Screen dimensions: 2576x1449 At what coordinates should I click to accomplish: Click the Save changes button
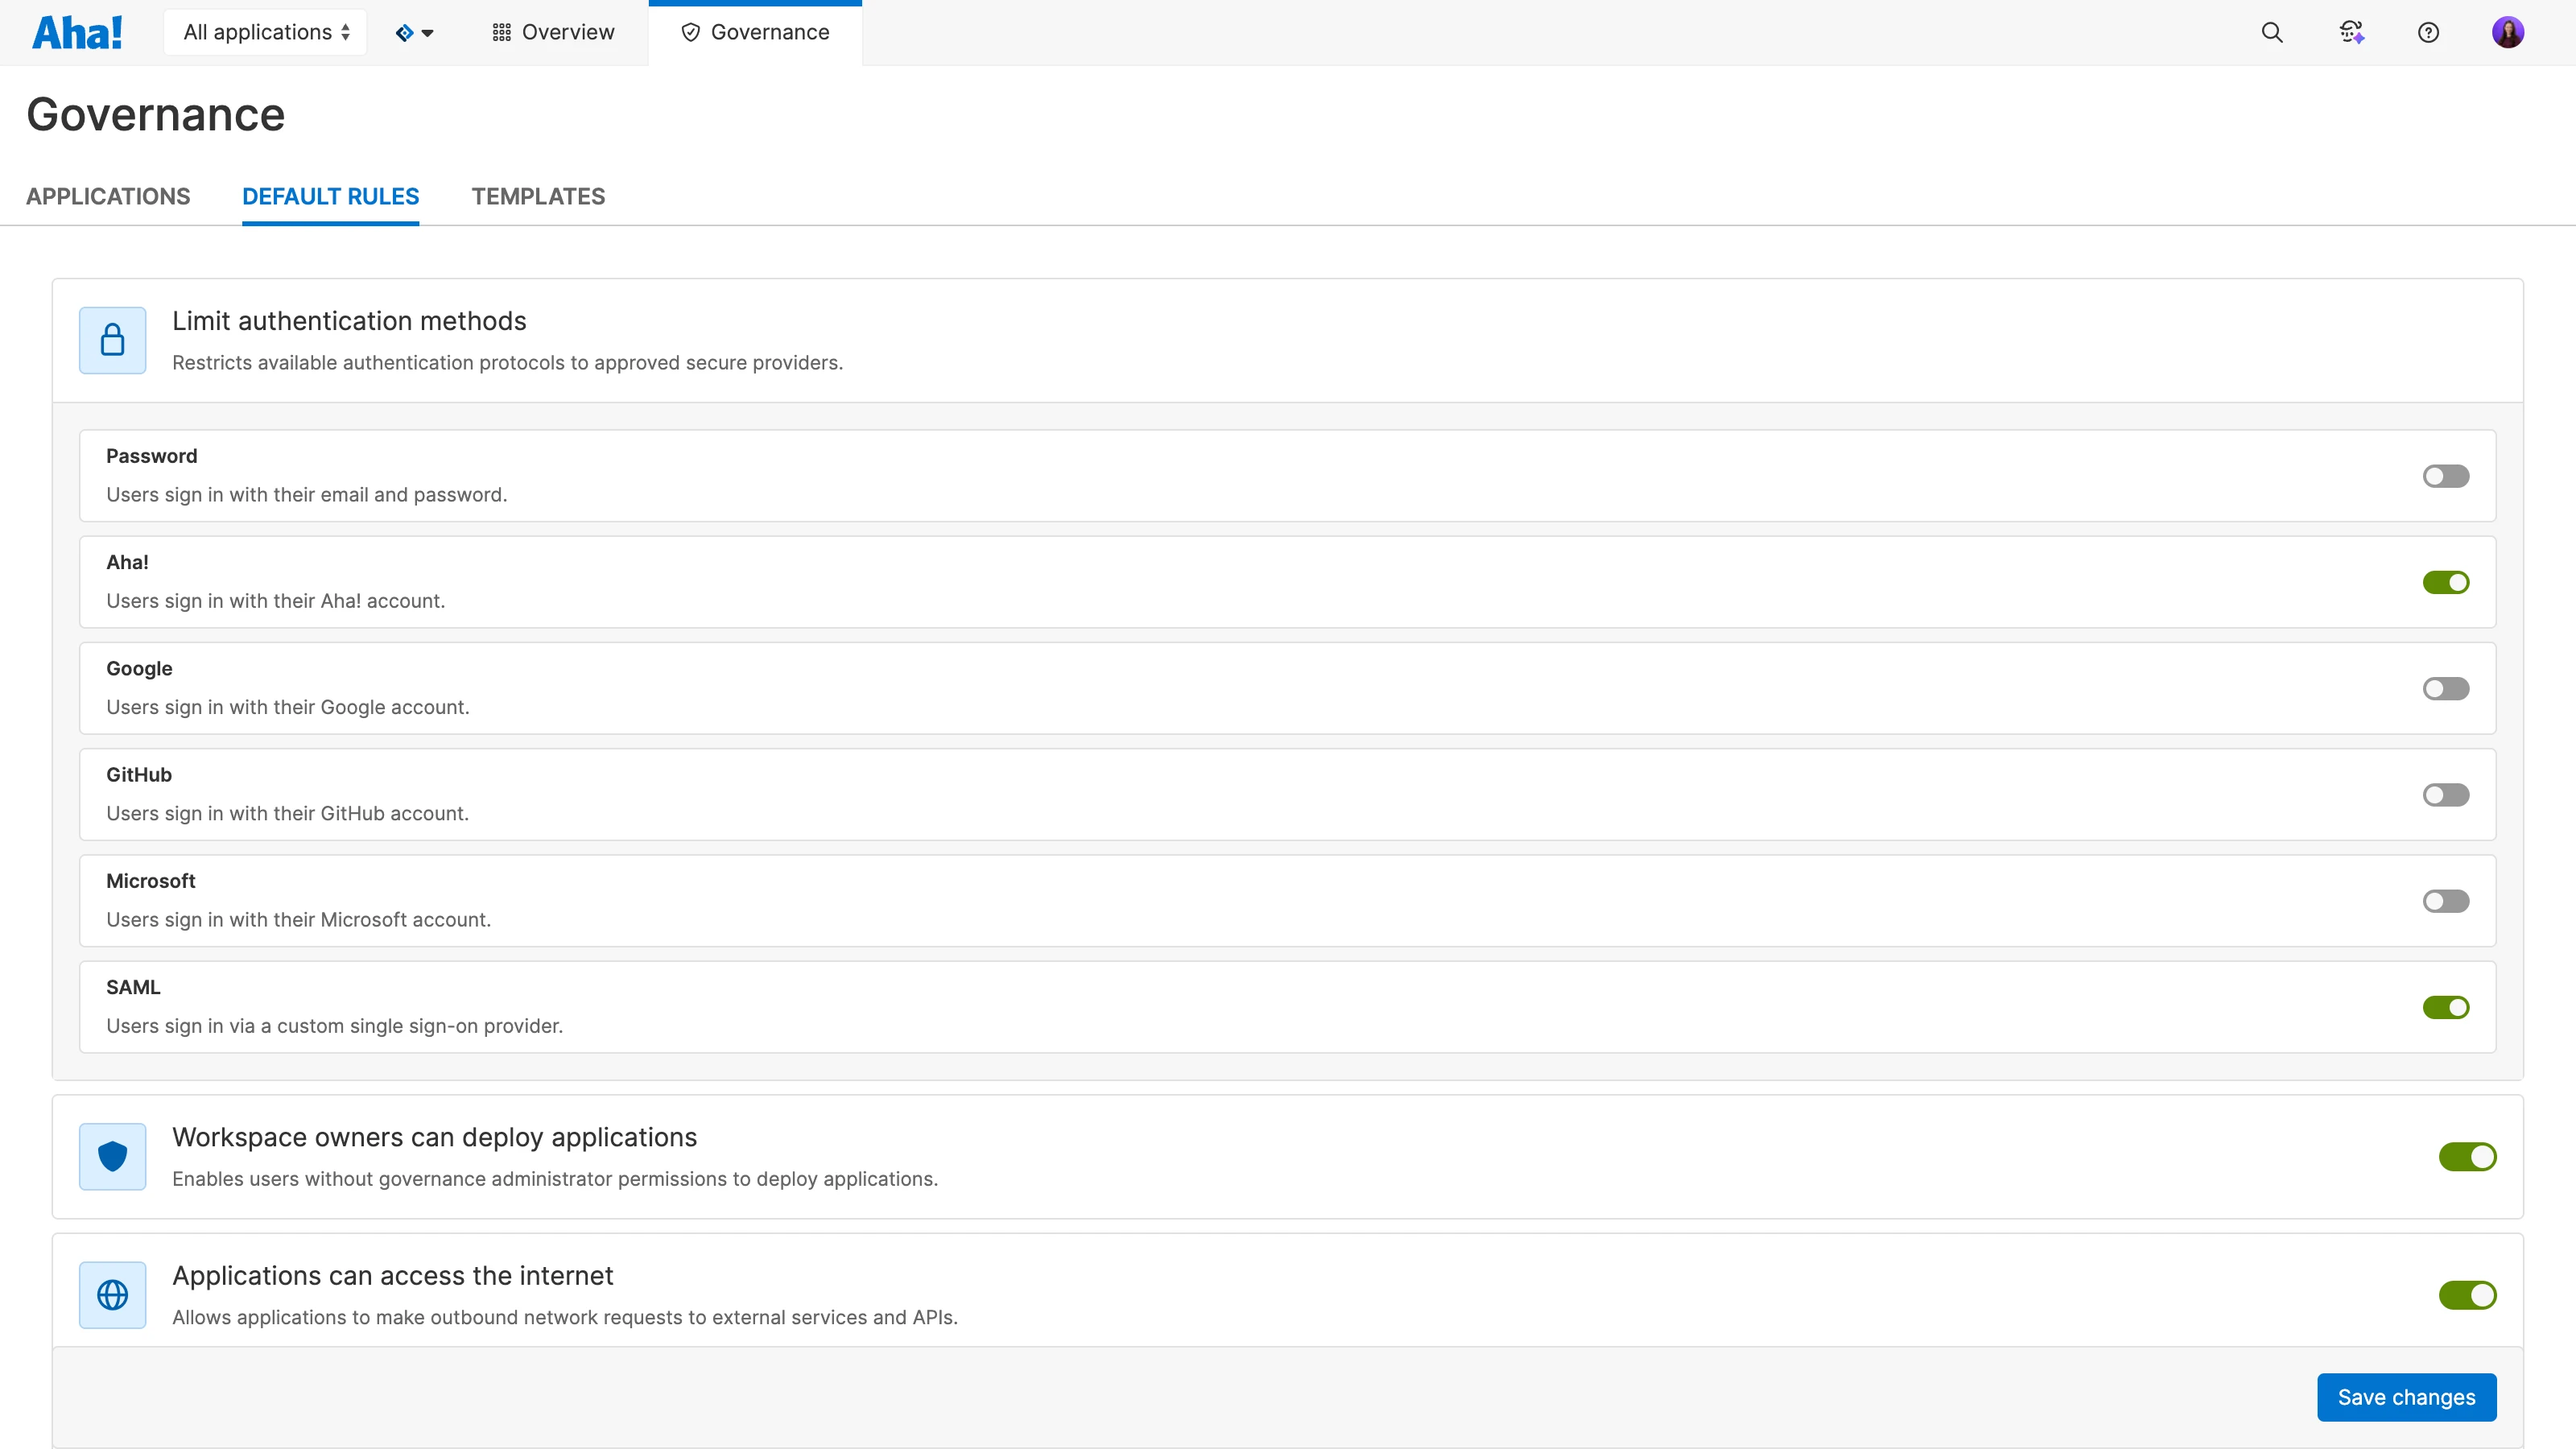tap(2406, 1397)
